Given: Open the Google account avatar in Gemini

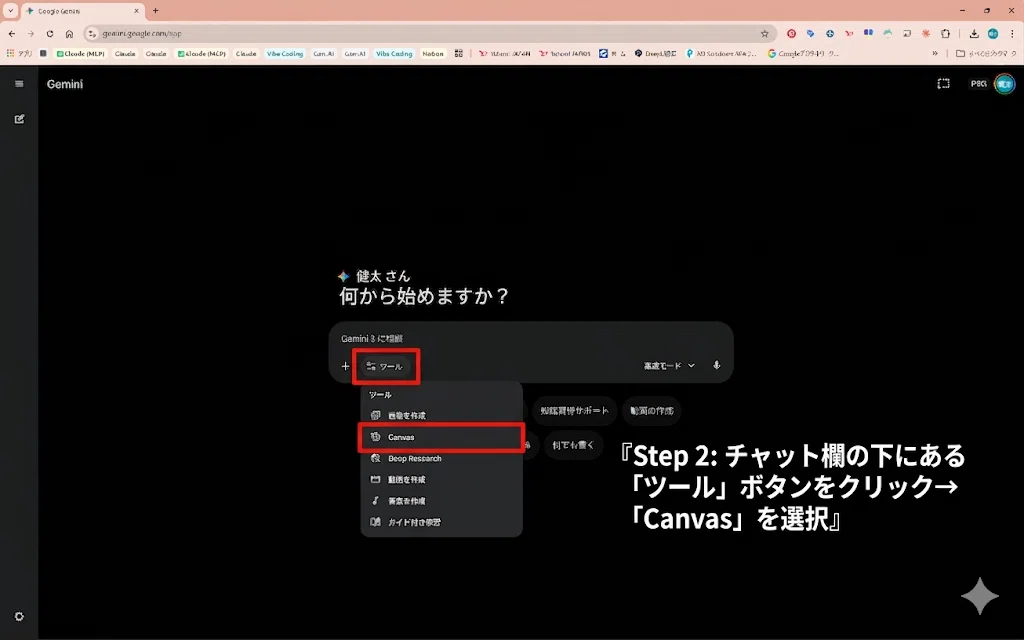Looking at the screenshot, I should (x=1004, y=84).
